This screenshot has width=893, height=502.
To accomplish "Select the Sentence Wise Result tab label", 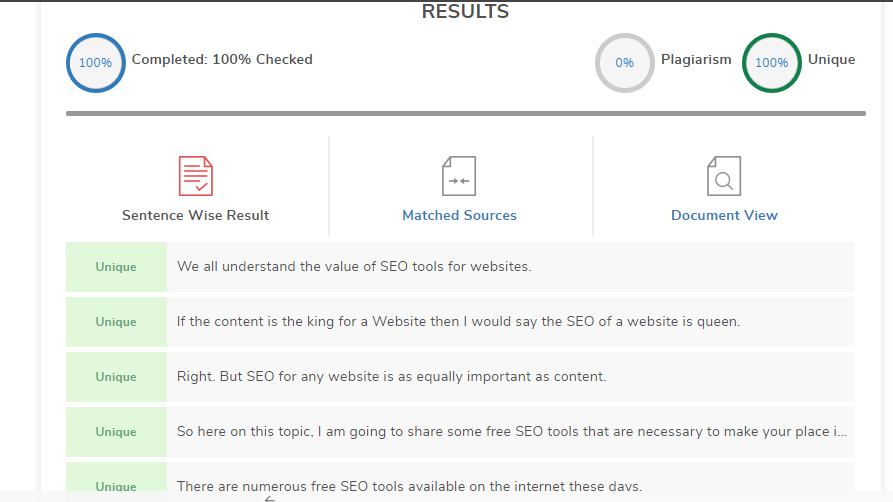I will [195, 215].
